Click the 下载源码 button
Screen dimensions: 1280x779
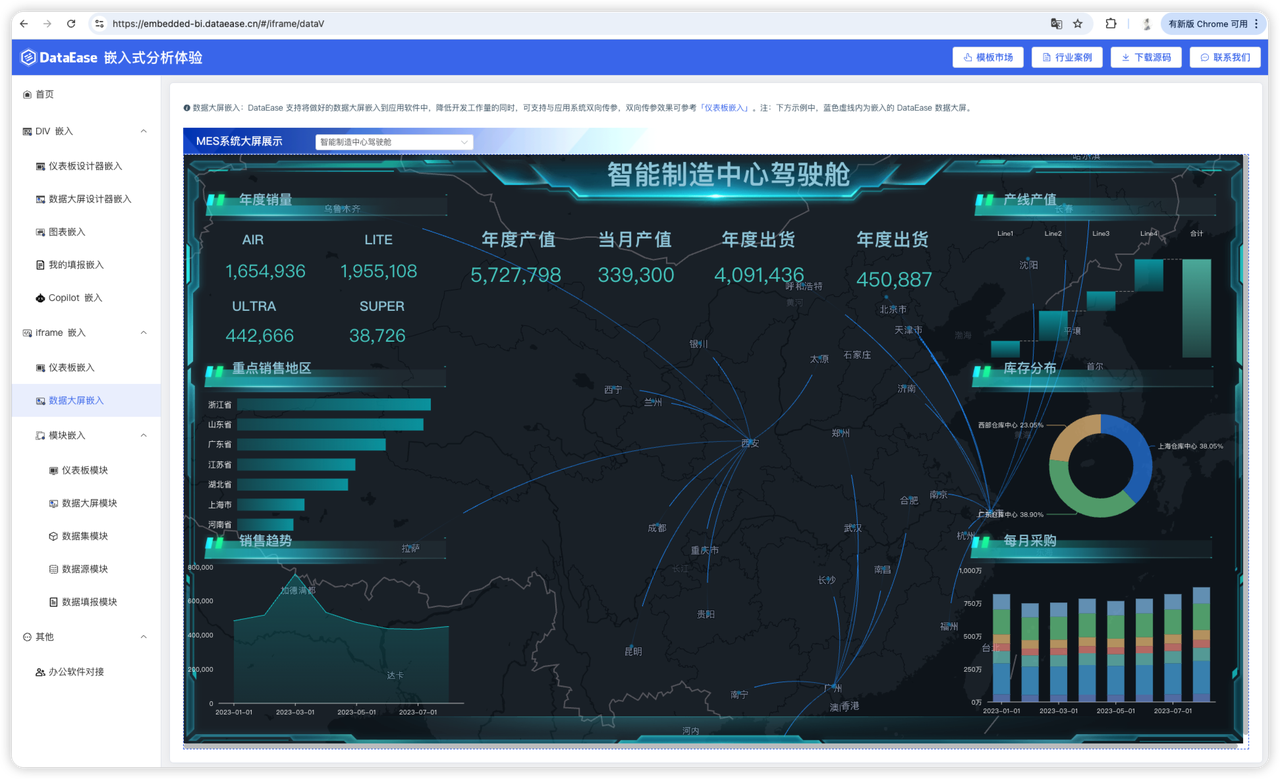(1146, 57)
